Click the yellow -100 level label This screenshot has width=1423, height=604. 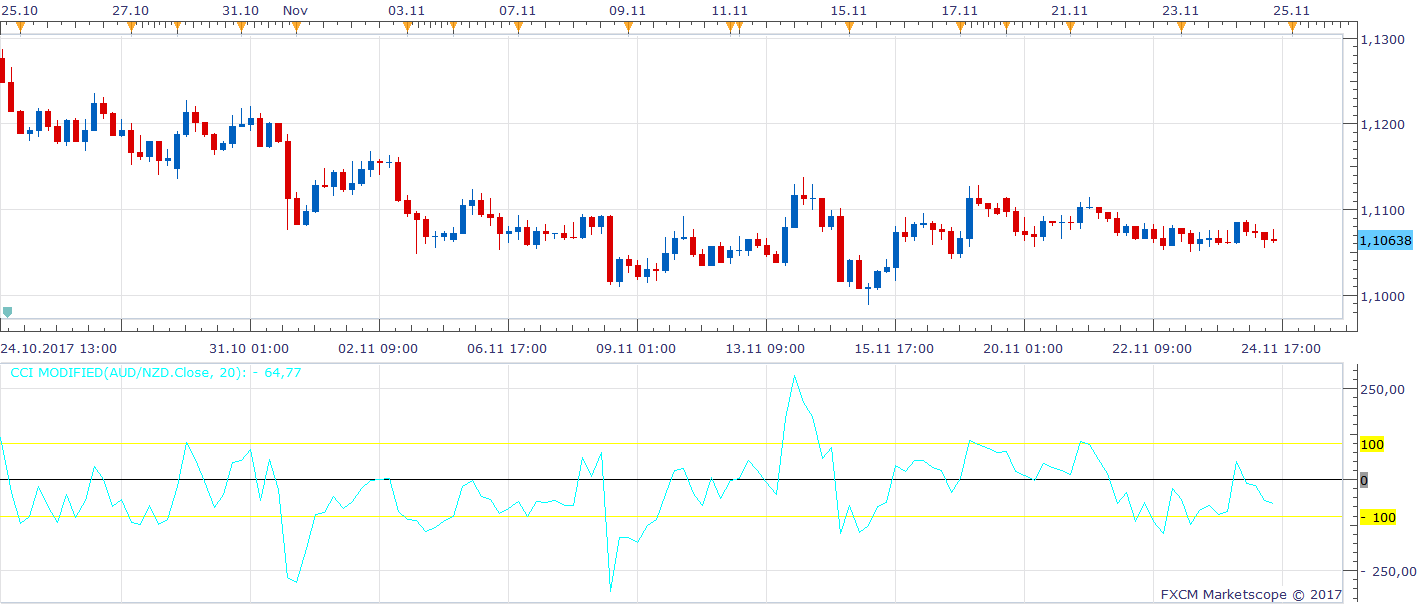[1378, 517]
